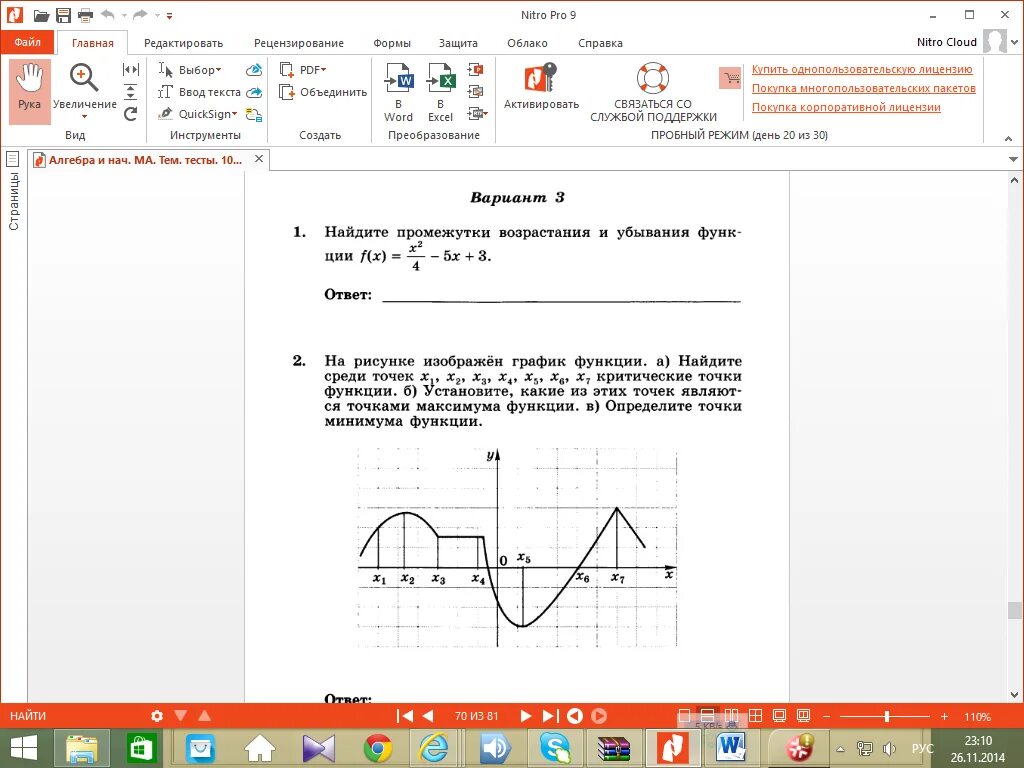Screen dimensions: 1024x768
Task: Switch to Рецензирование tab
Action: tap(298, 43)
